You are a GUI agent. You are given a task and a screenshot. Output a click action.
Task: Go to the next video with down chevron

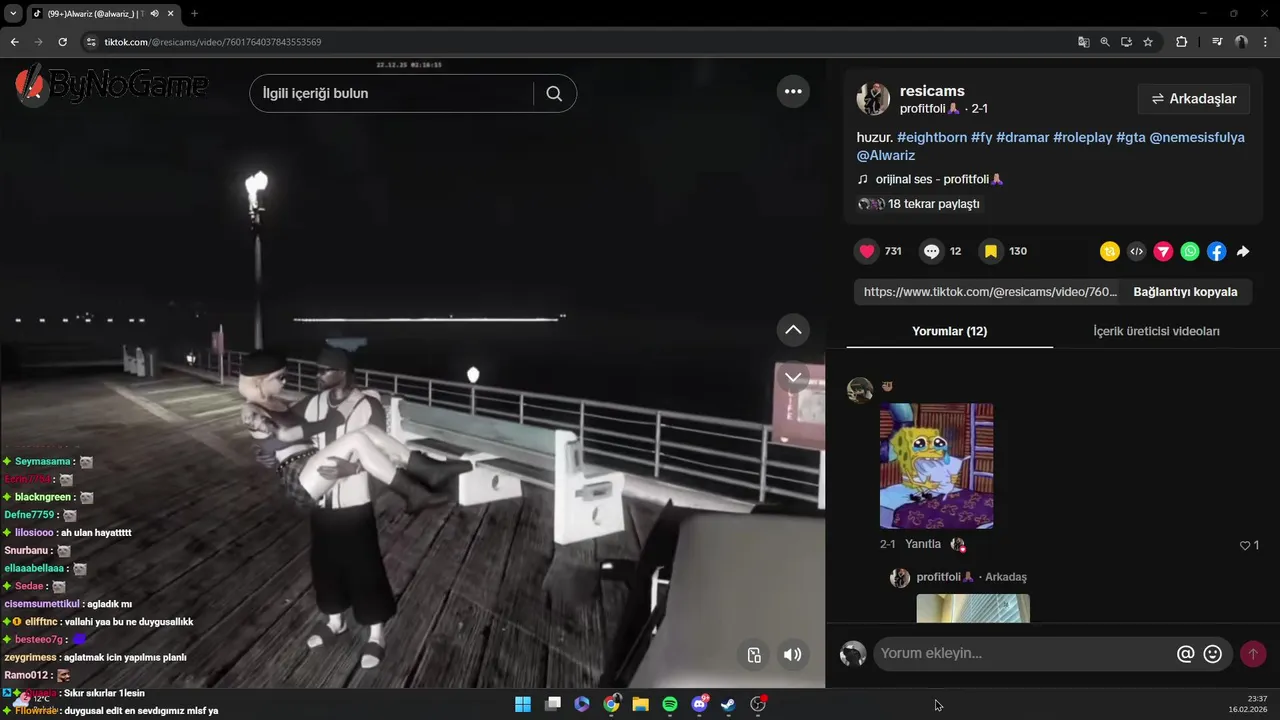coord(793,377)
